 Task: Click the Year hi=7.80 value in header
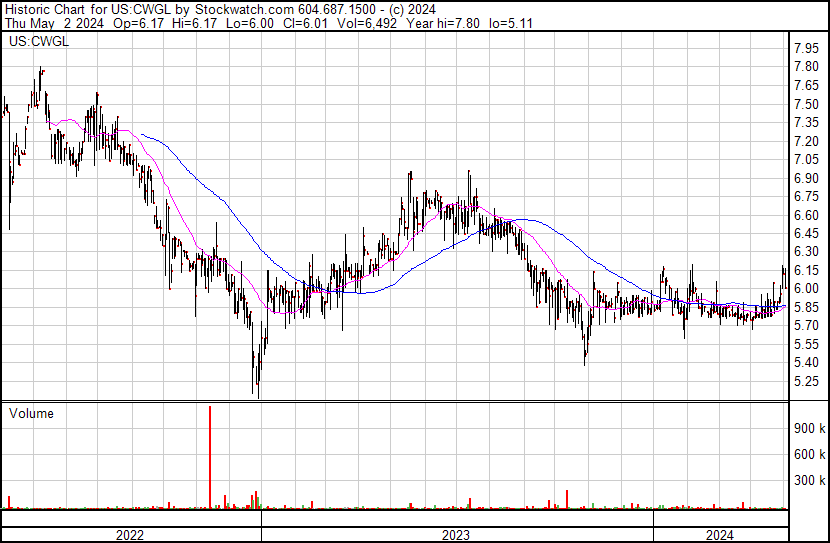(443, 23)
